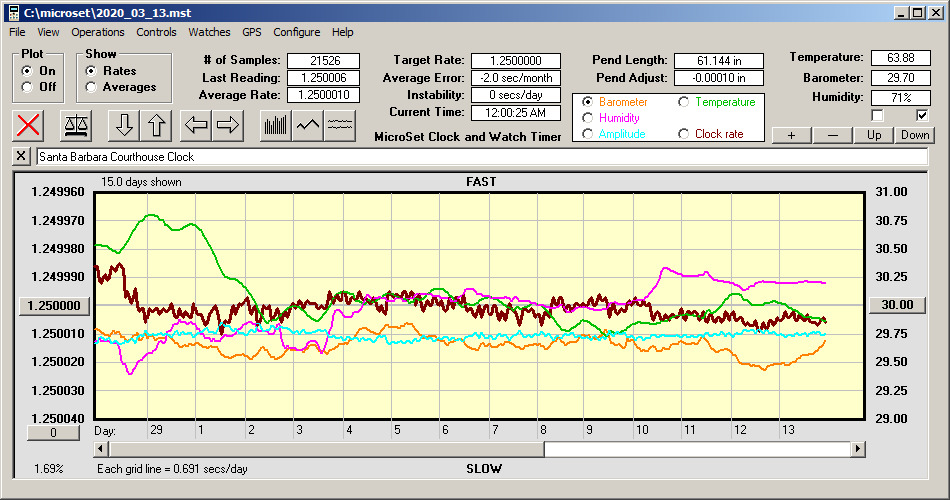This screenshot has width=950, height=500.
Task: Click the plus button
Action: (791, 135)
